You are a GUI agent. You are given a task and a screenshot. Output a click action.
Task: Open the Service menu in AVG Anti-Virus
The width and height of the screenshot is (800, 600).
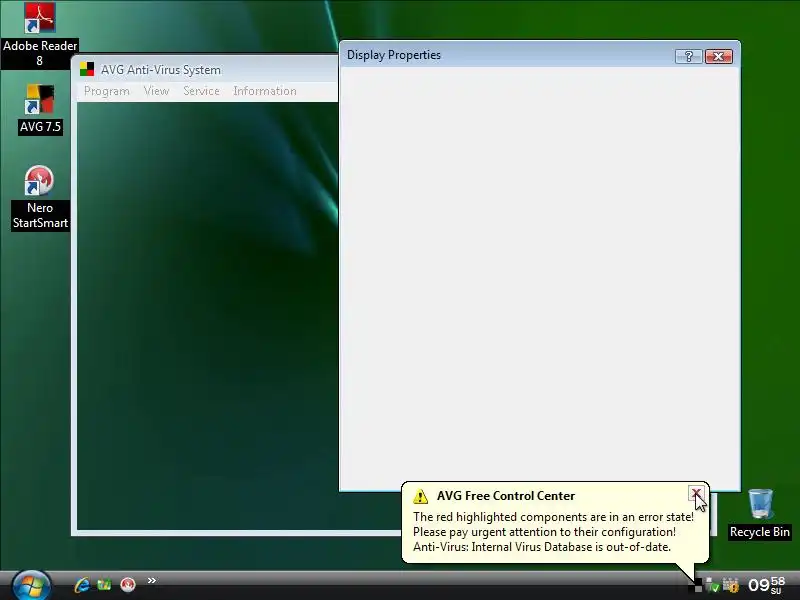[201, 91]
